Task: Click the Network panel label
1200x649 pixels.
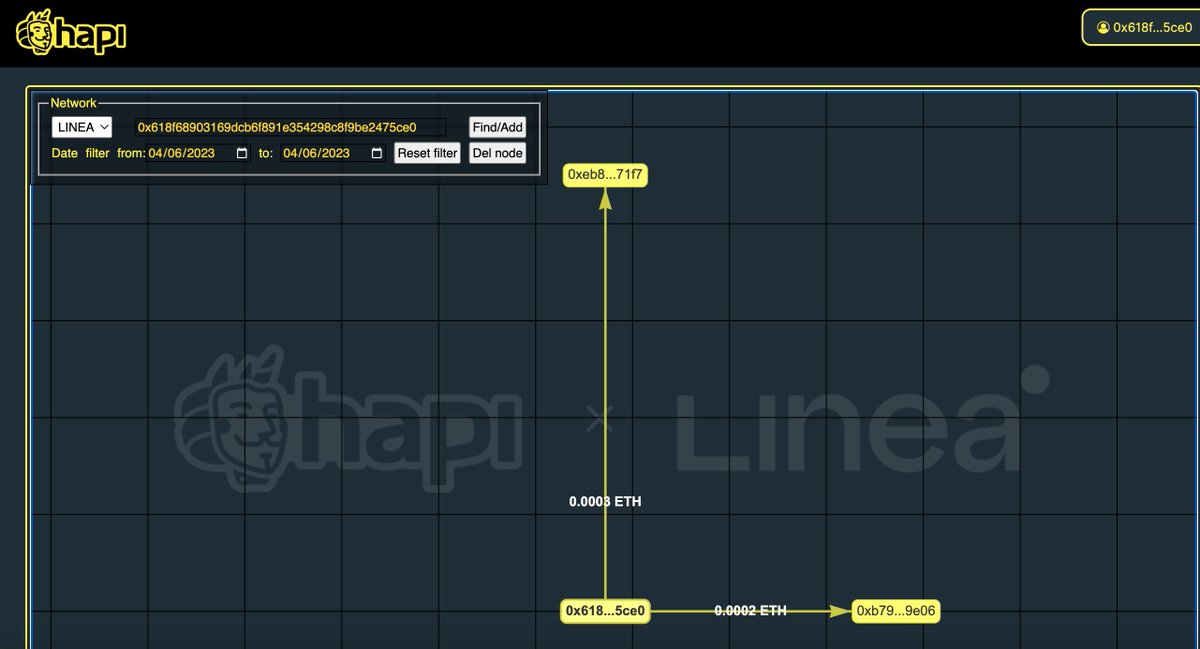Action: point(74,103)
